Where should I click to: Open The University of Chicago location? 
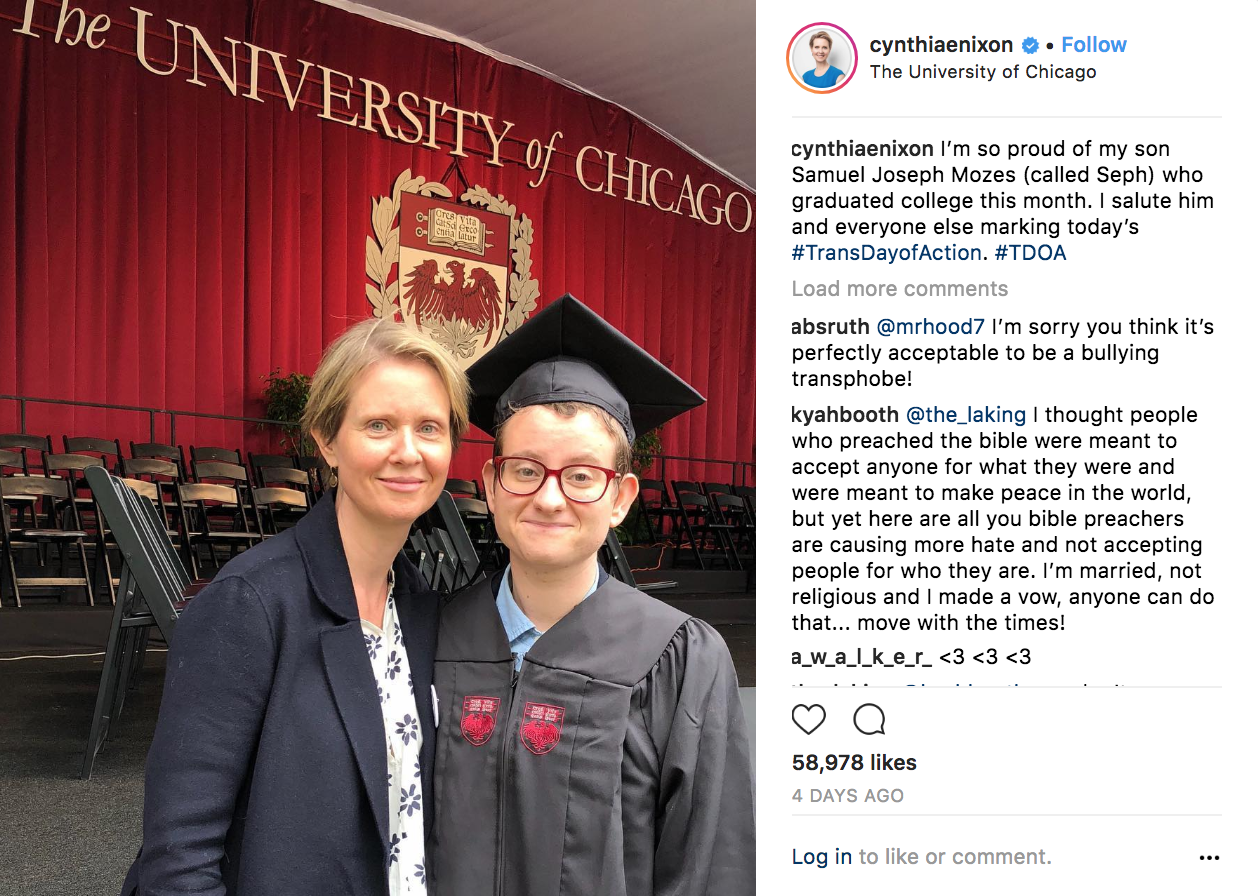(983, 72)
